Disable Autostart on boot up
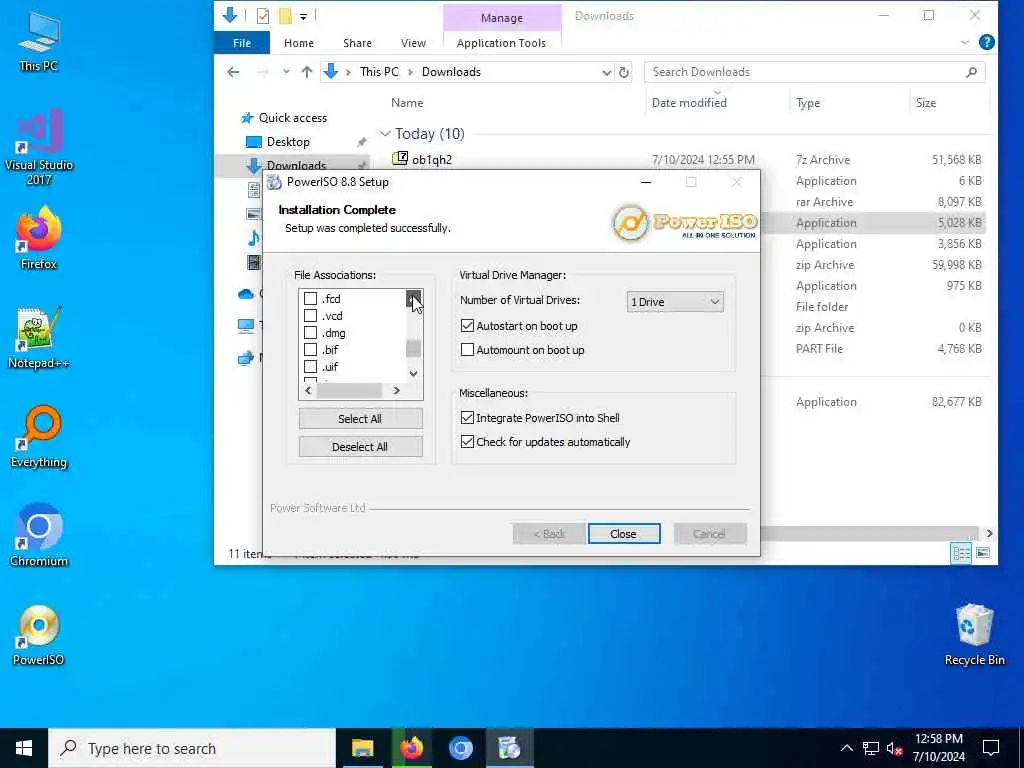The image size is (1024, 768). point(467,326)
